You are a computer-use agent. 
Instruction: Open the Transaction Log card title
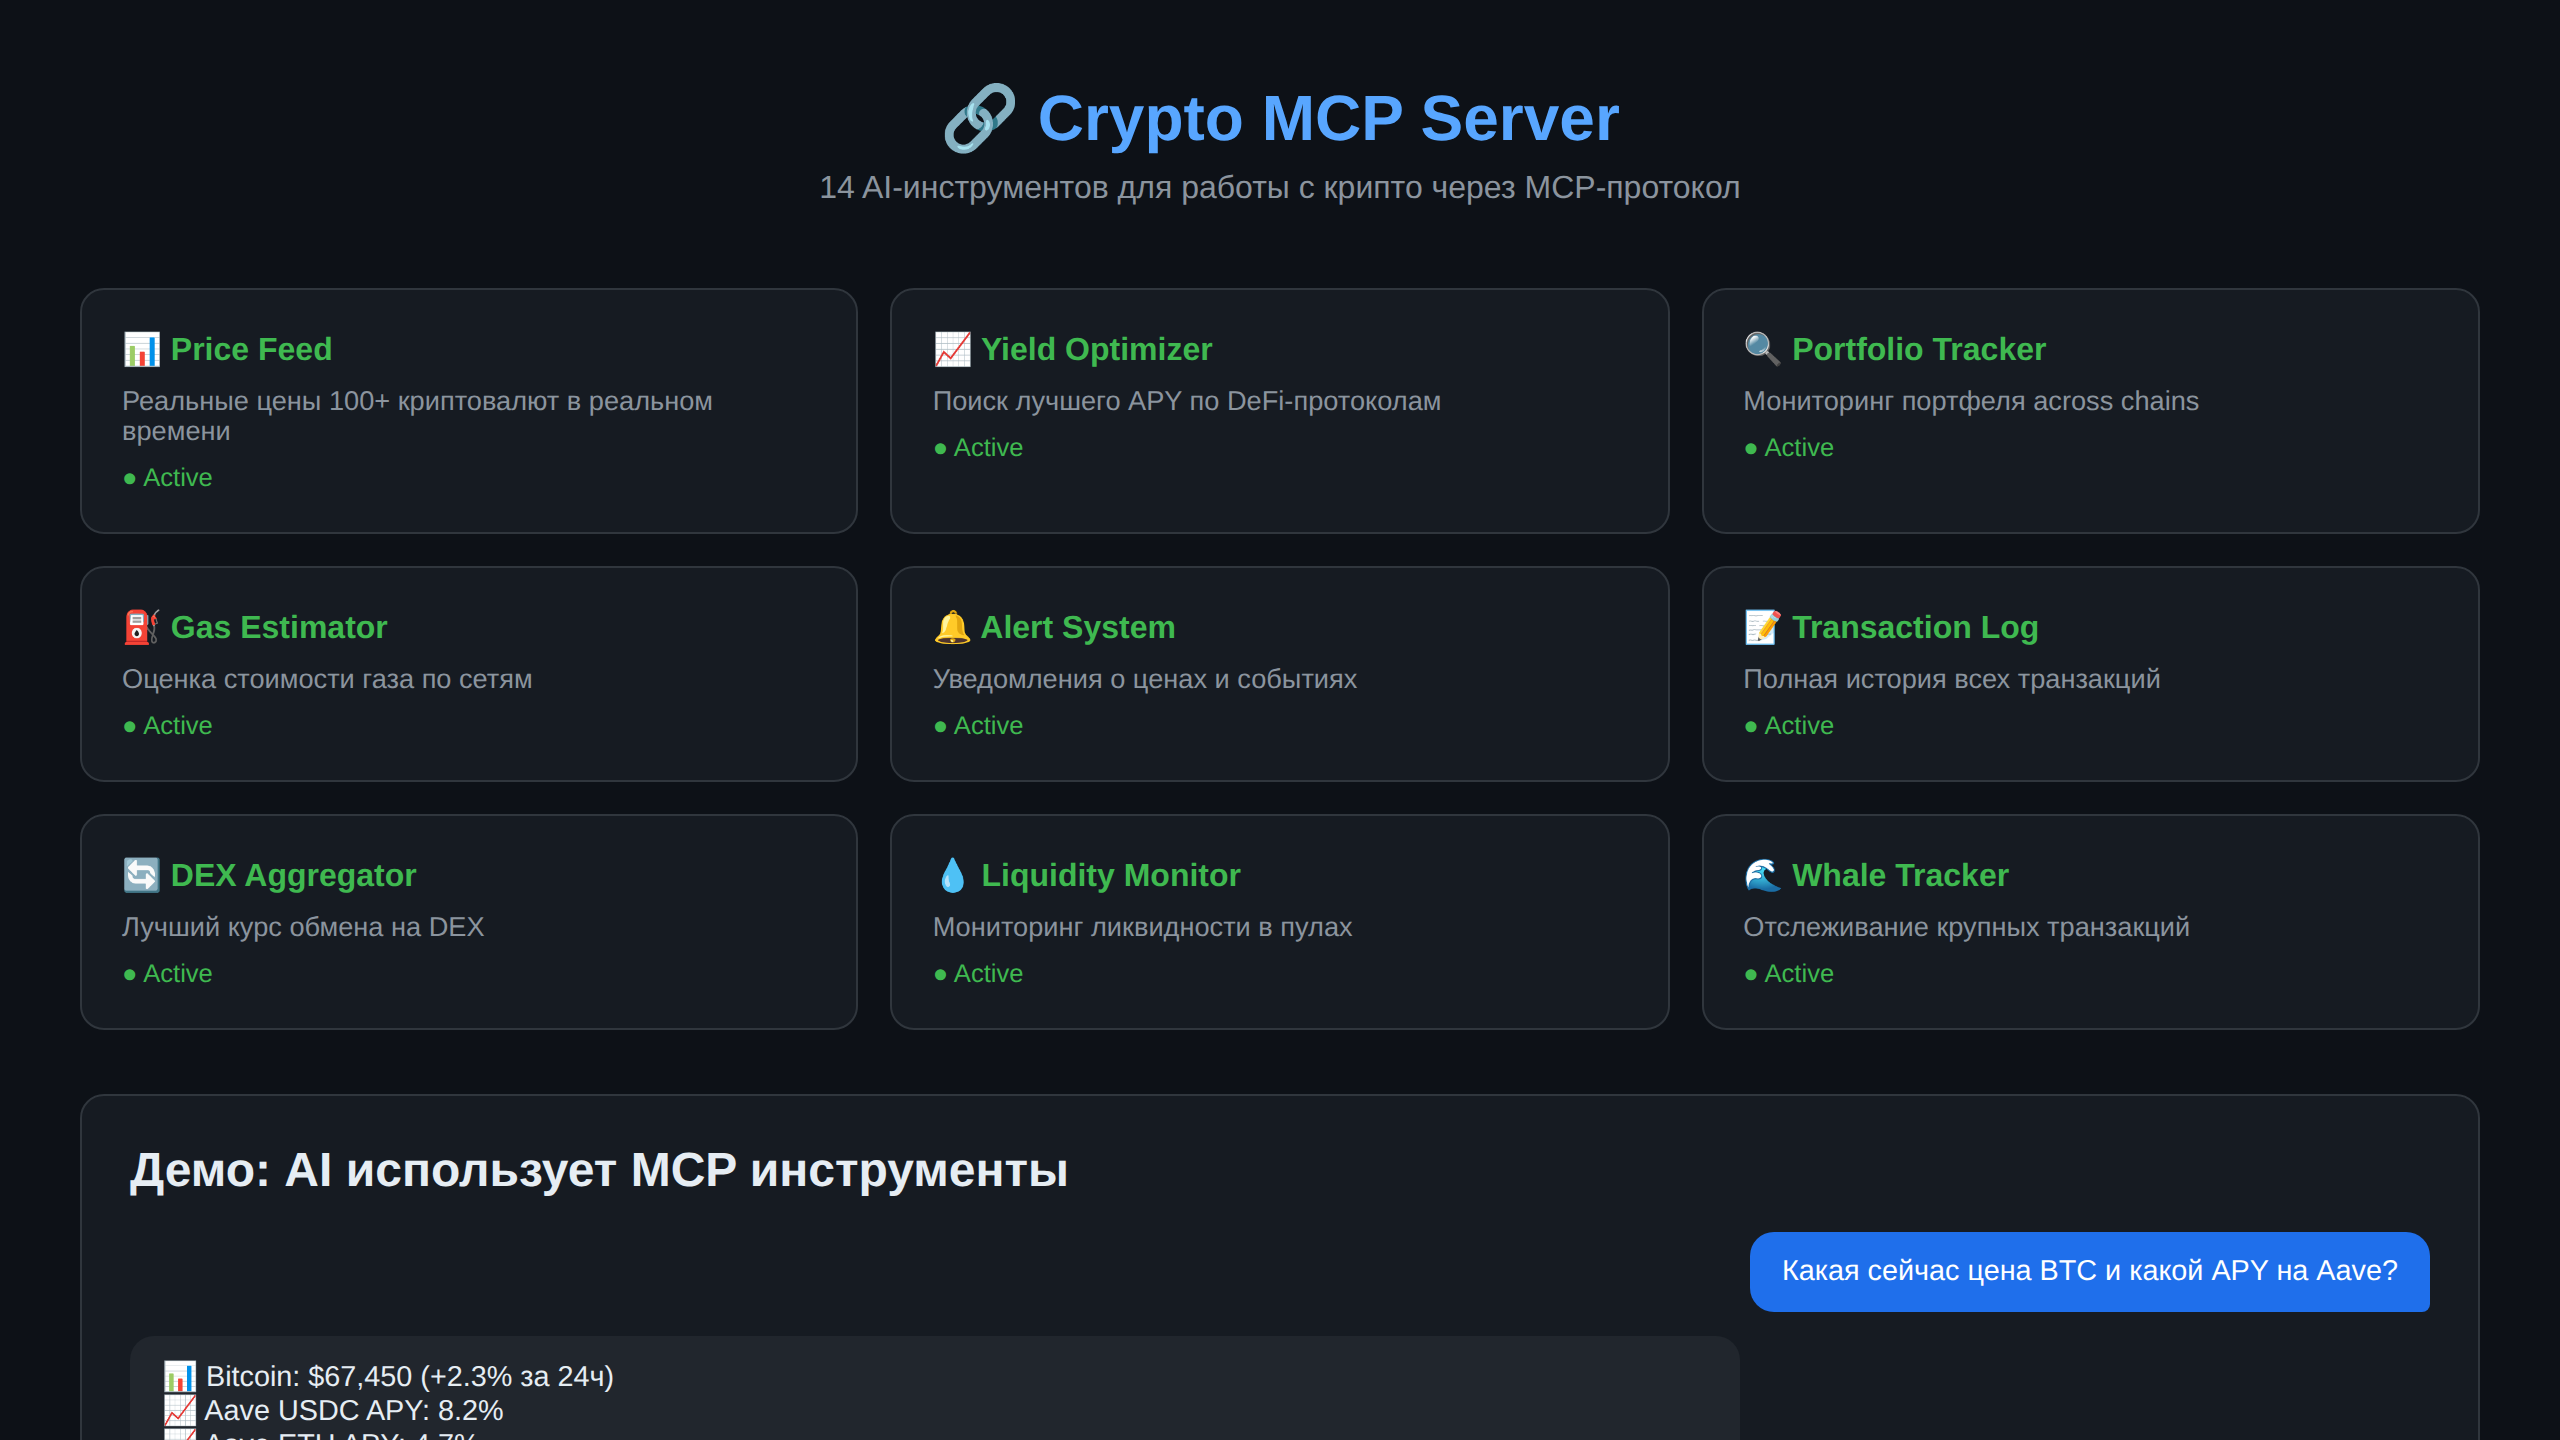pyautogui.click(x=1914, y=627)
